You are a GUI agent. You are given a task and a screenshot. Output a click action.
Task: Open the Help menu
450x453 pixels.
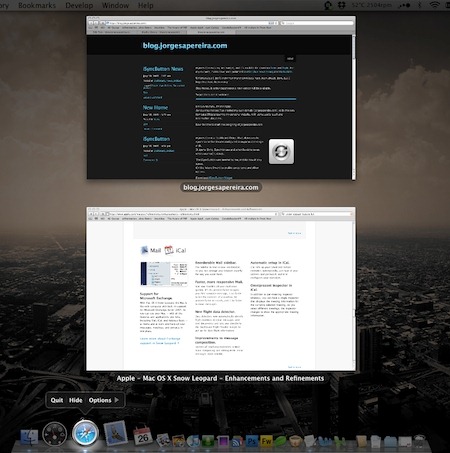pyautogui.click(x=146, y=5)
